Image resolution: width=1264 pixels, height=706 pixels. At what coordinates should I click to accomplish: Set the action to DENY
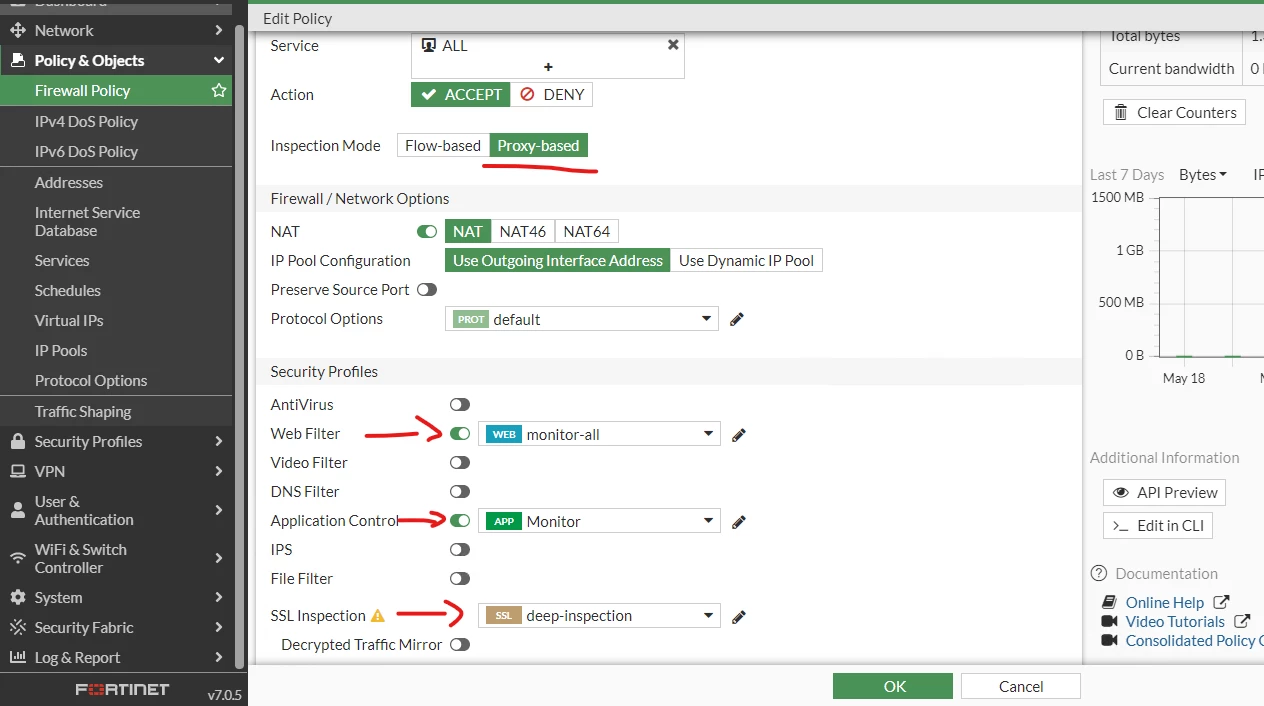point(552,95)
